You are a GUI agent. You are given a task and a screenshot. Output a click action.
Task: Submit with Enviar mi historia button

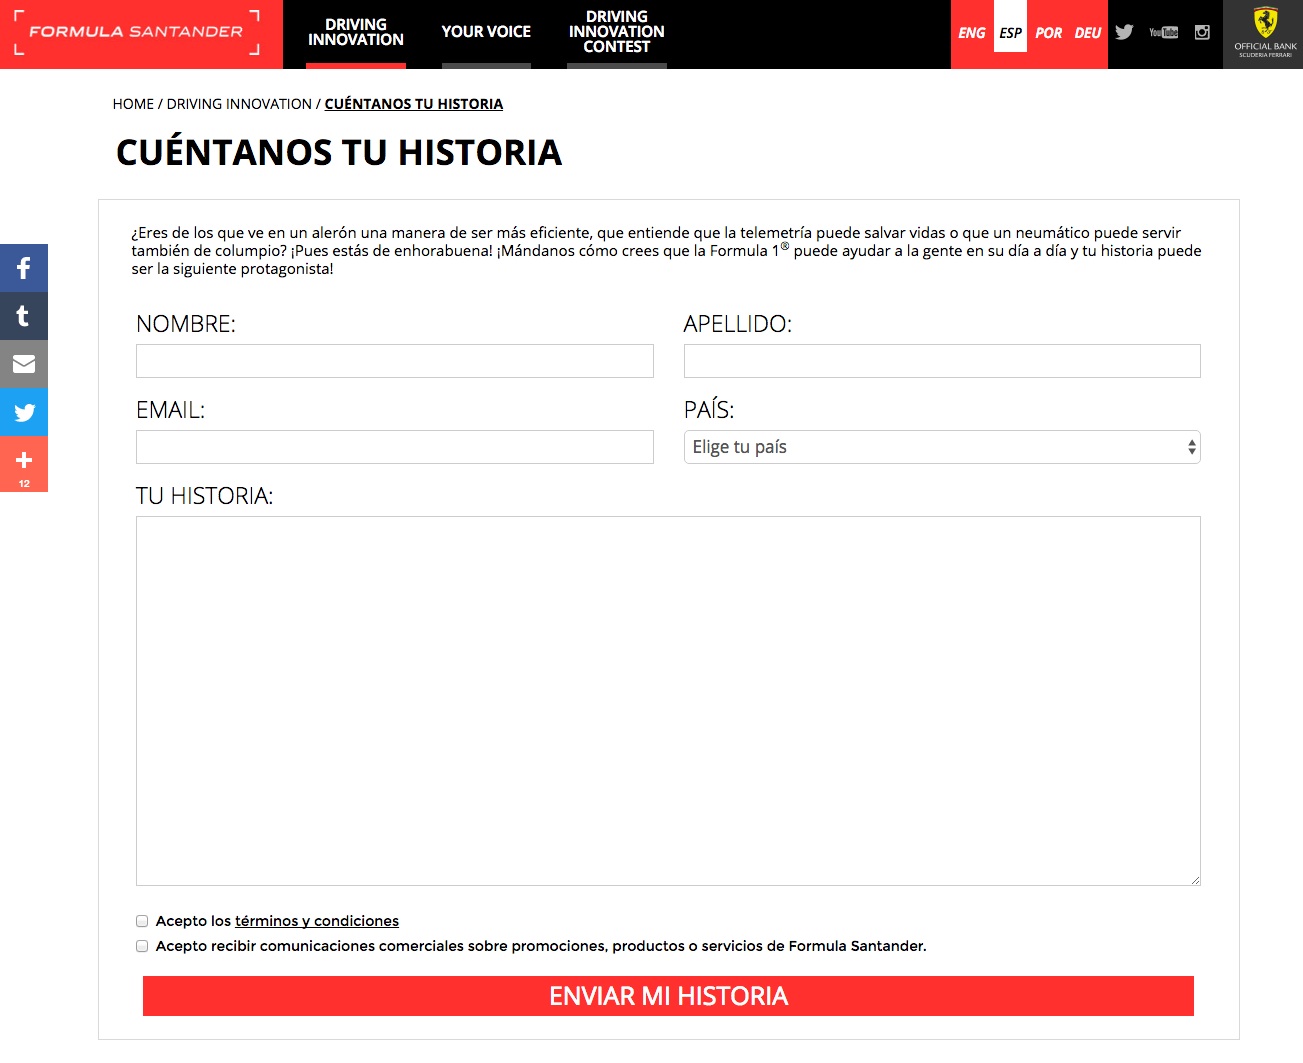pyautogui.click(x=668, y=996)
